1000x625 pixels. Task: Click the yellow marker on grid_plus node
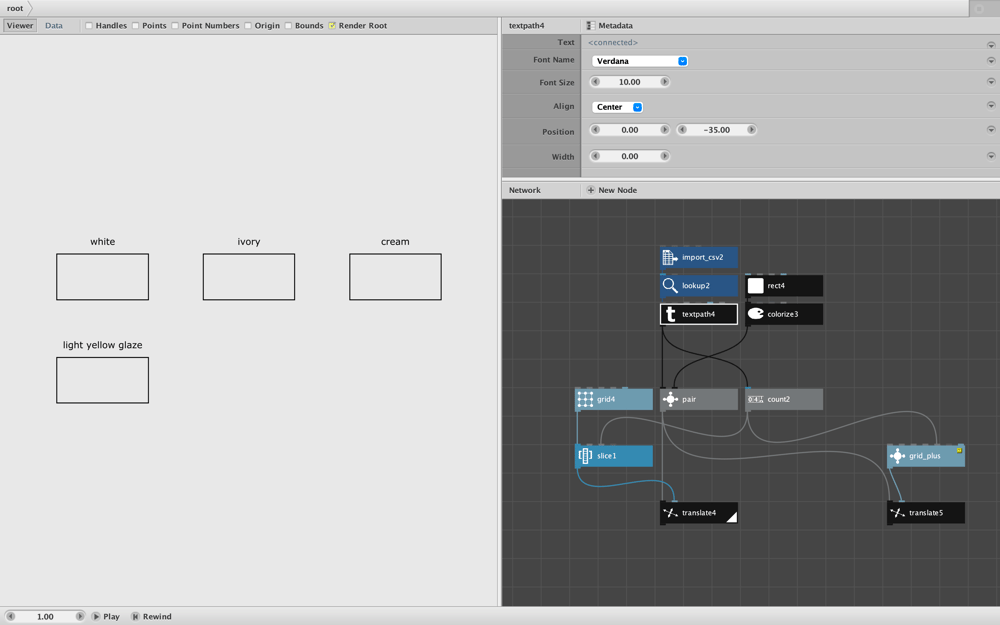point(959,450)
